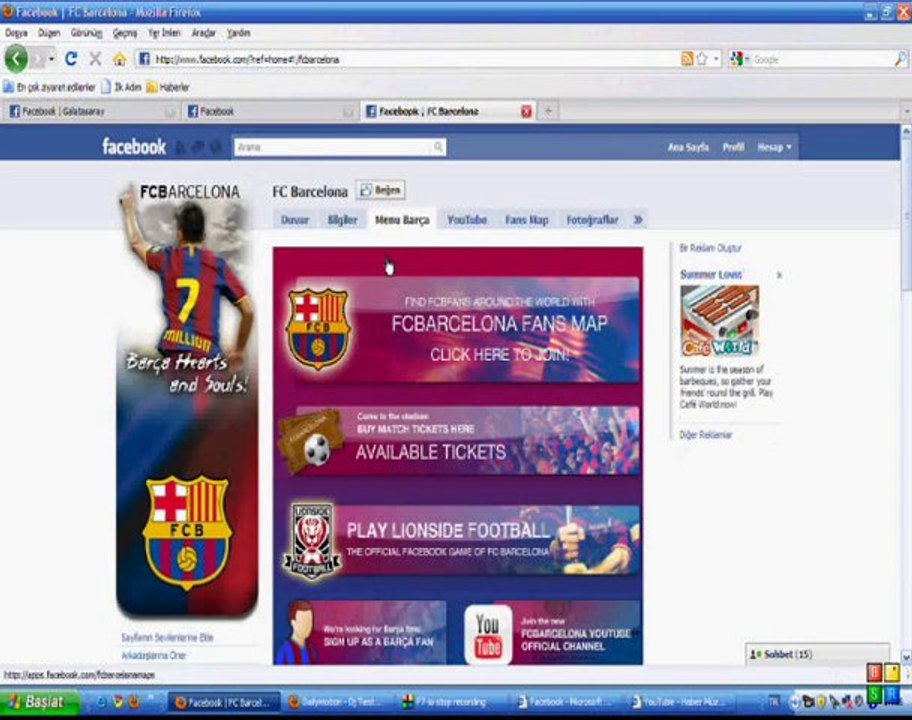Open the 'İlk Adım' bookmark
912x720 pixels.
tap(122, 87)
